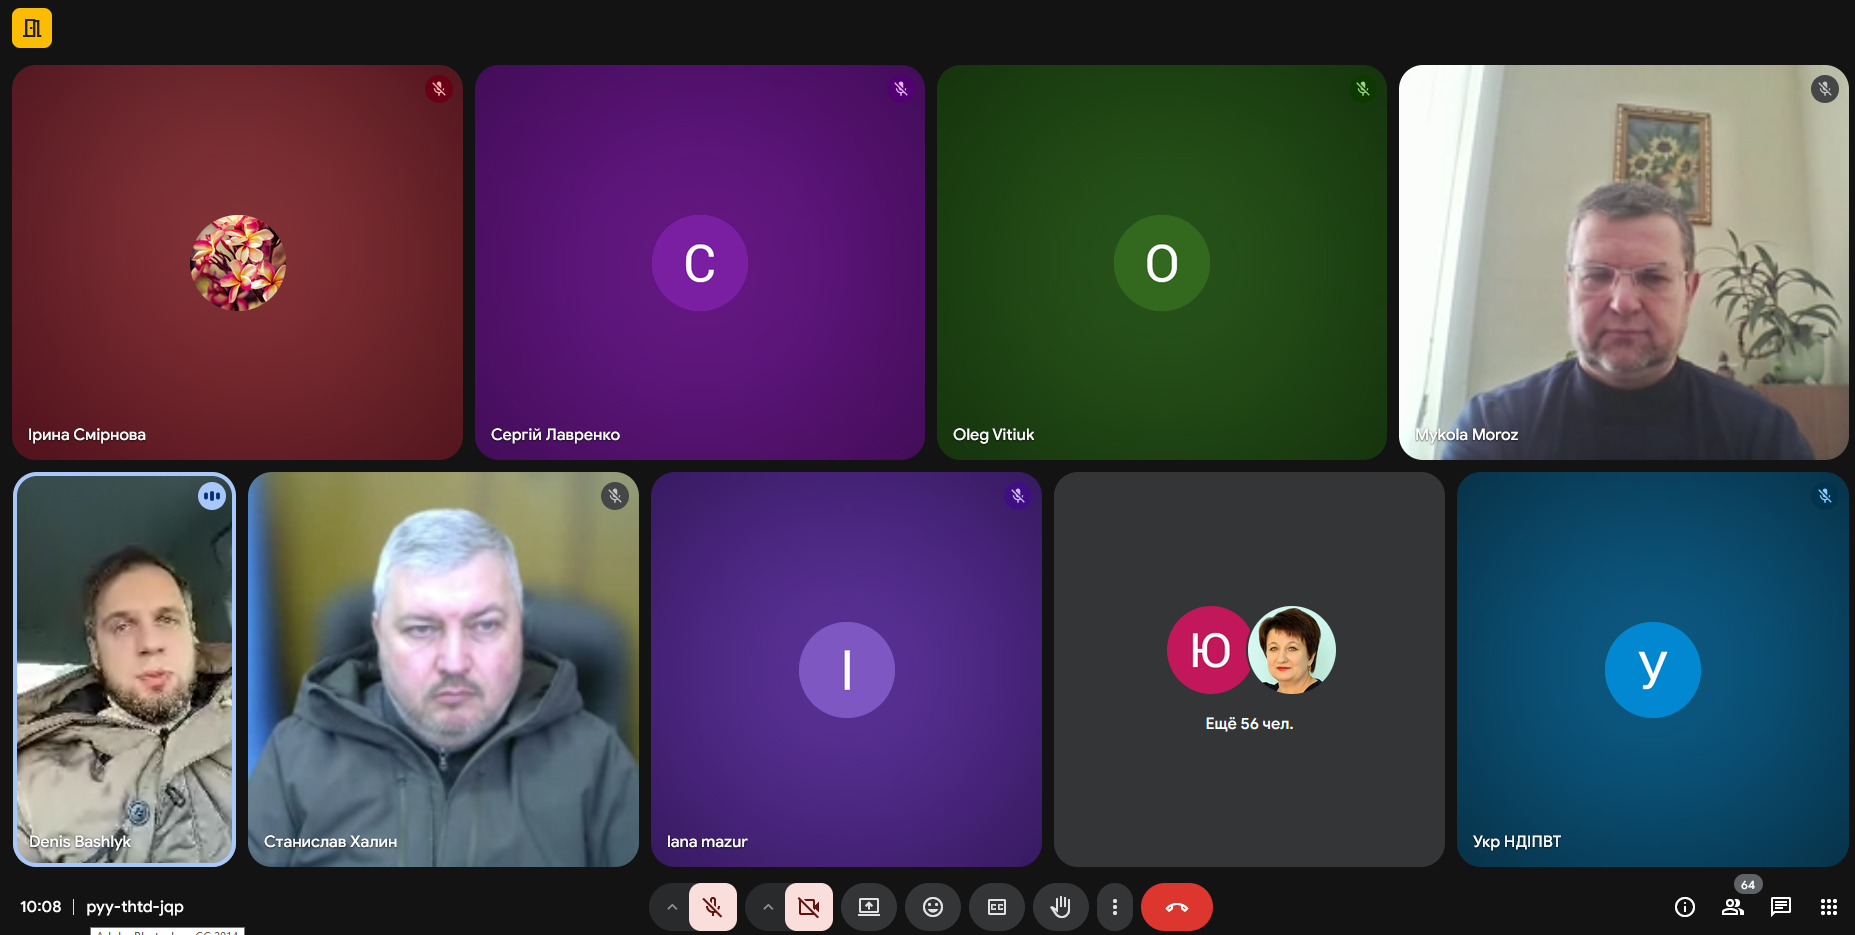Leave the call with red hang-up button
1855x935 pixels.
click(x=1177, y=907)
